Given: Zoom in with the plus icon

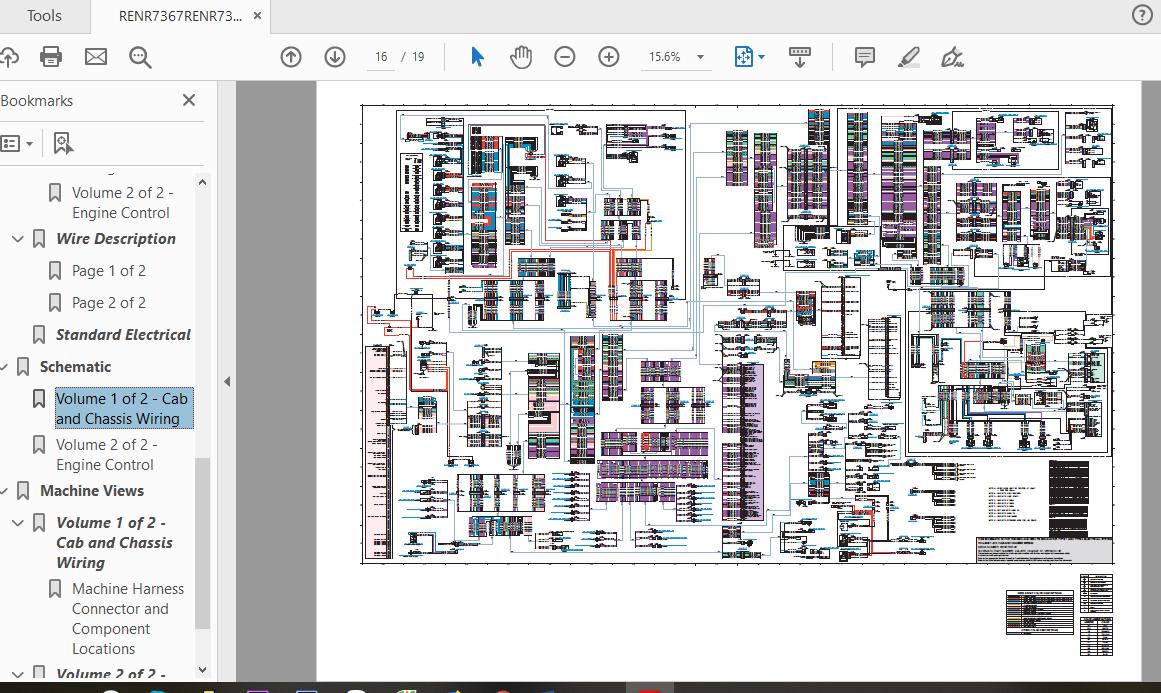Looking at the screenshot, I should pyautogui.click(x=609, y=57).
